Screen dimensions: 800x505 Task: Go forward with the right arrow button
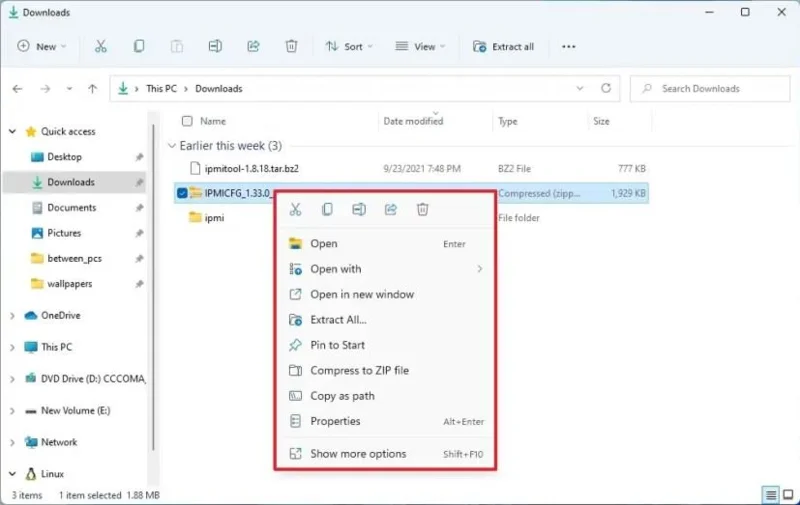(45, 89)
